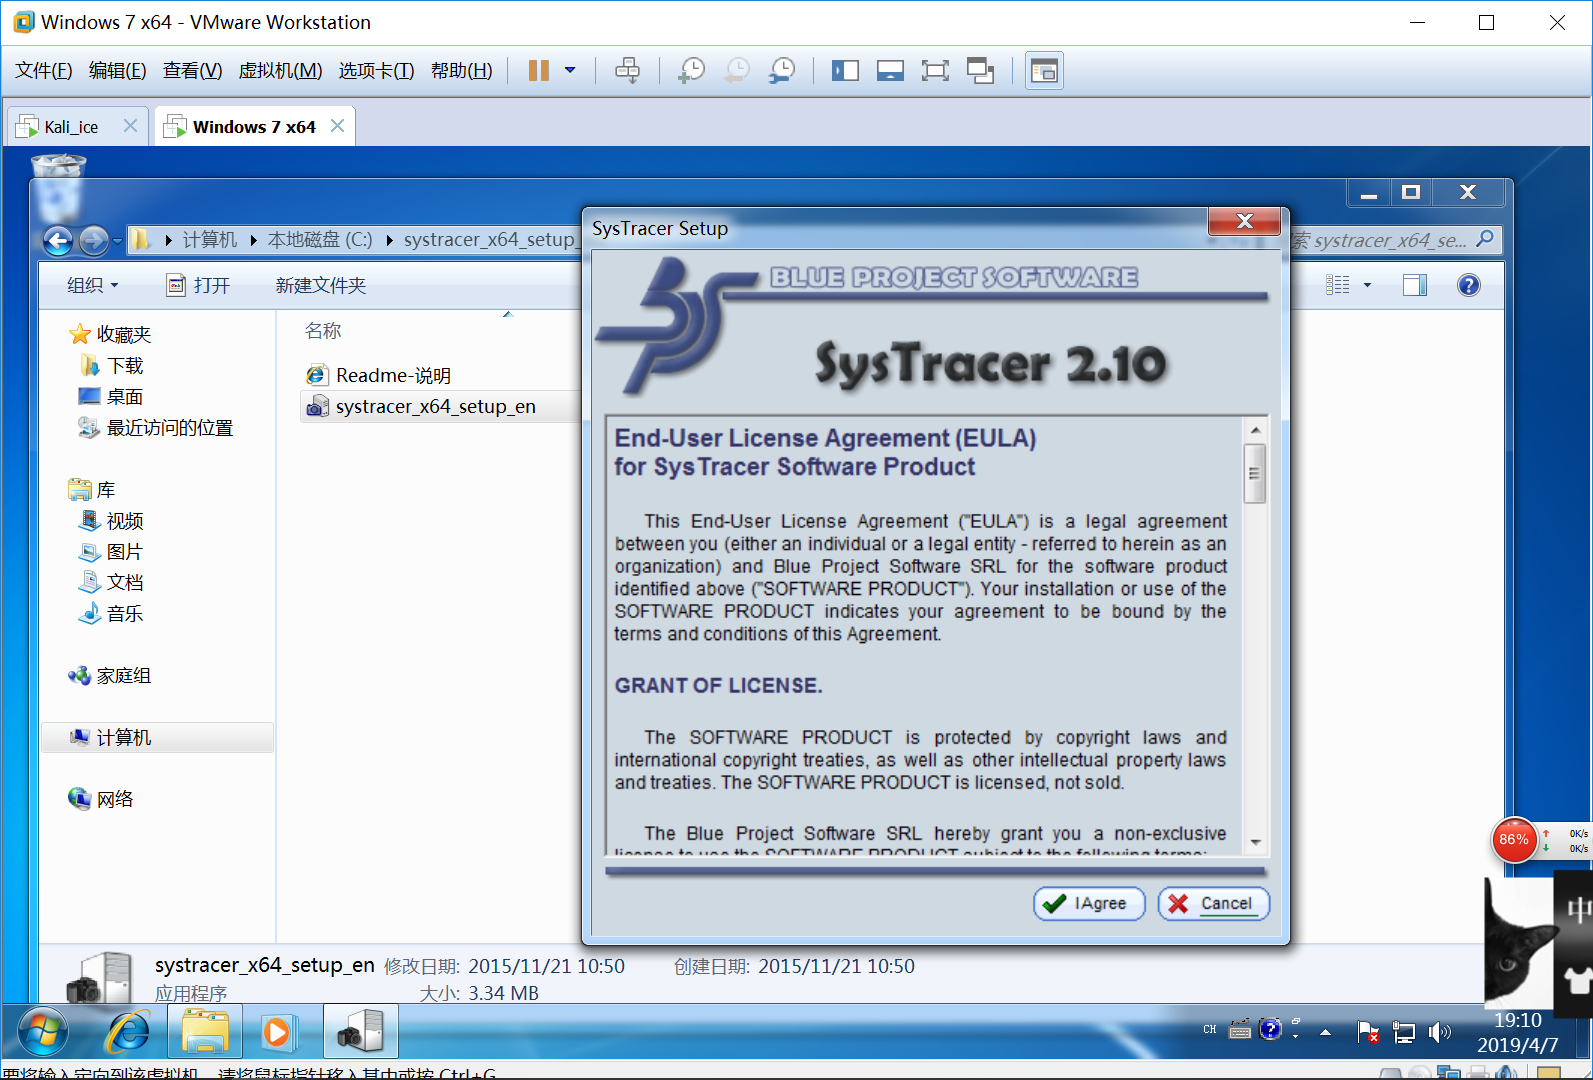Viewport: 1593px width, 1080px height.
Task: Open 视频 library
Action: coord(111,520)
